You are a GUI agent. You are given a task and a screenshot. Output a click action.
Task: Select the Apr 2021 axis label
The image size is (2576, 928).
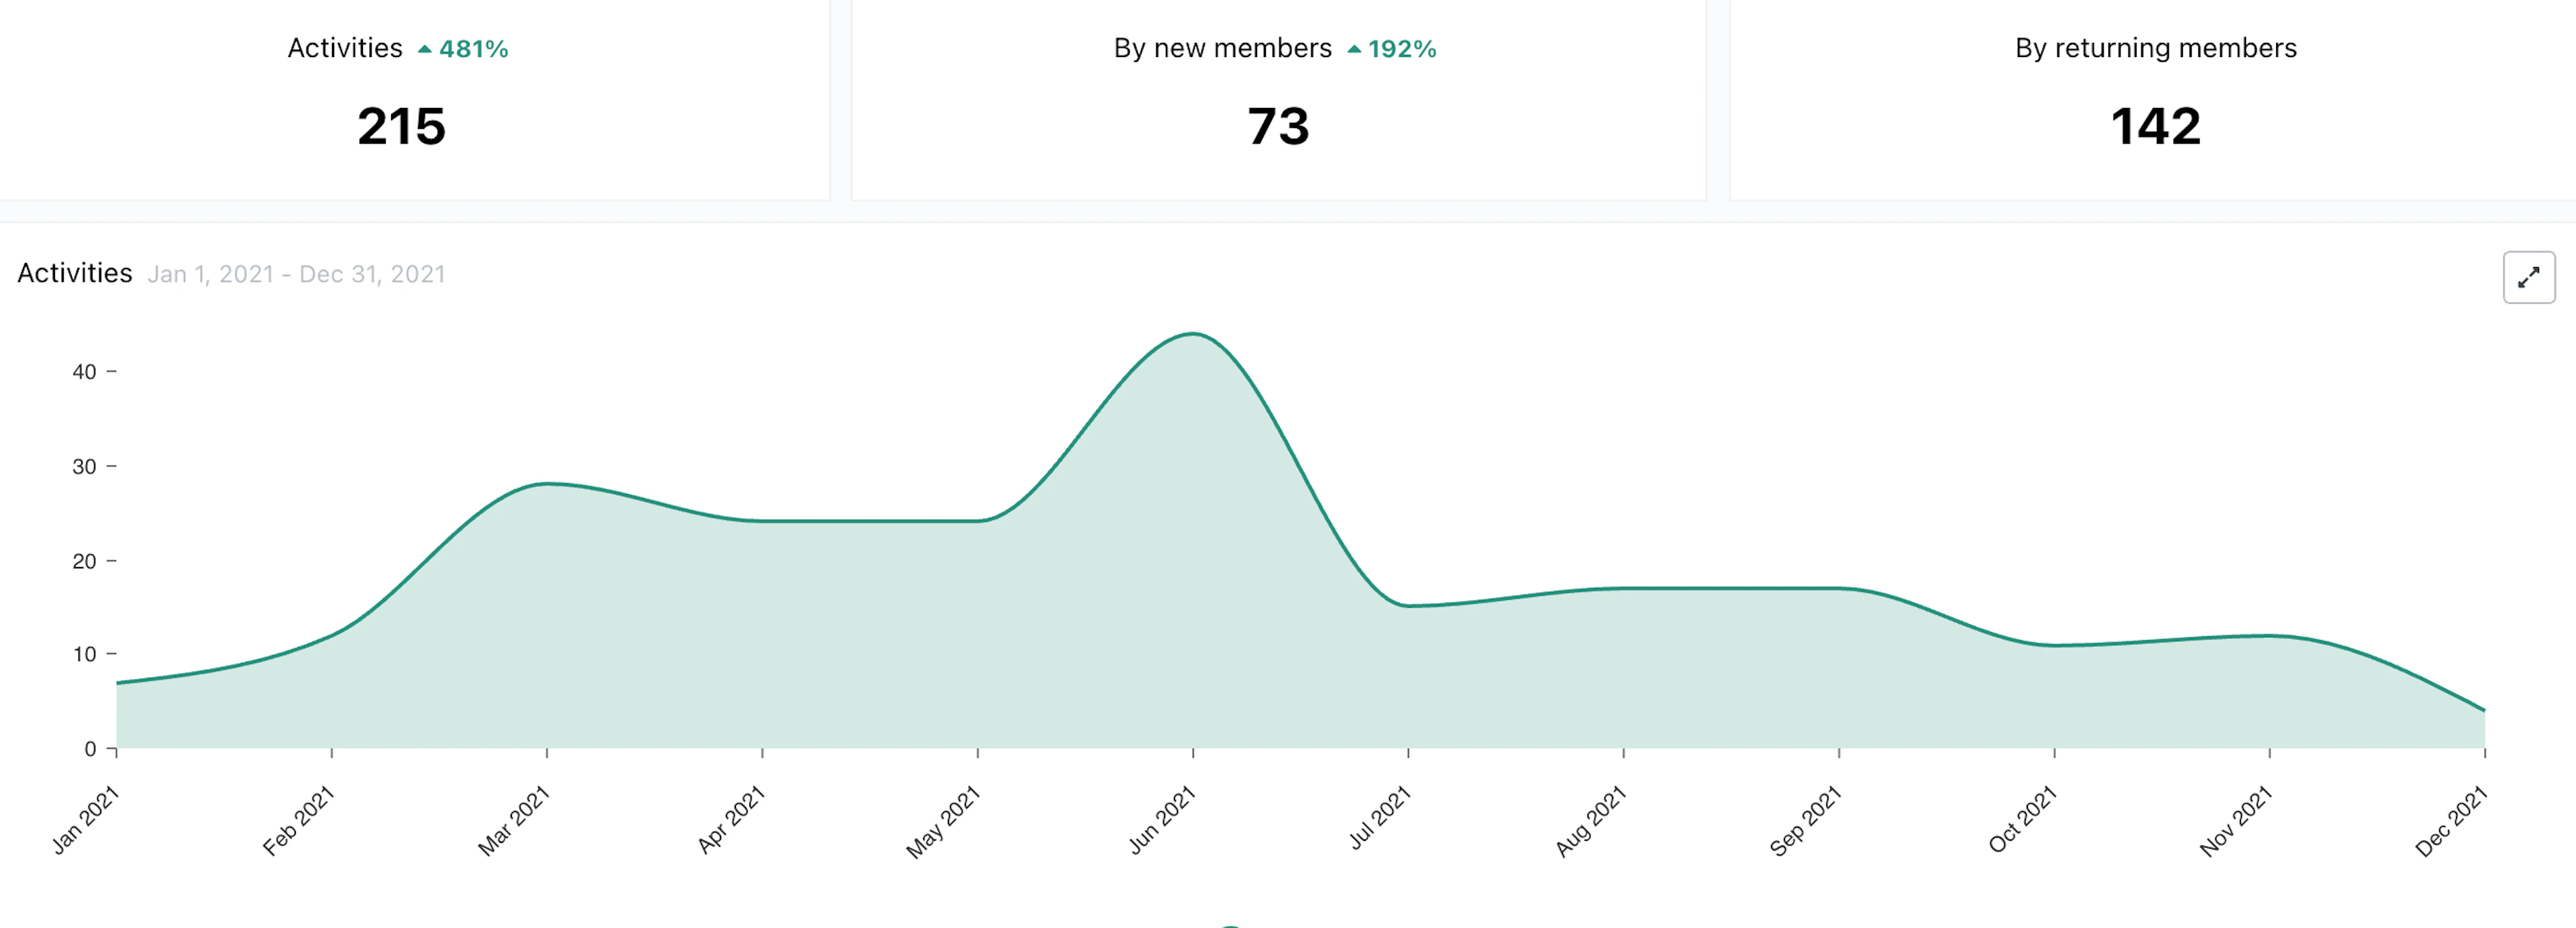click(731, 820)
